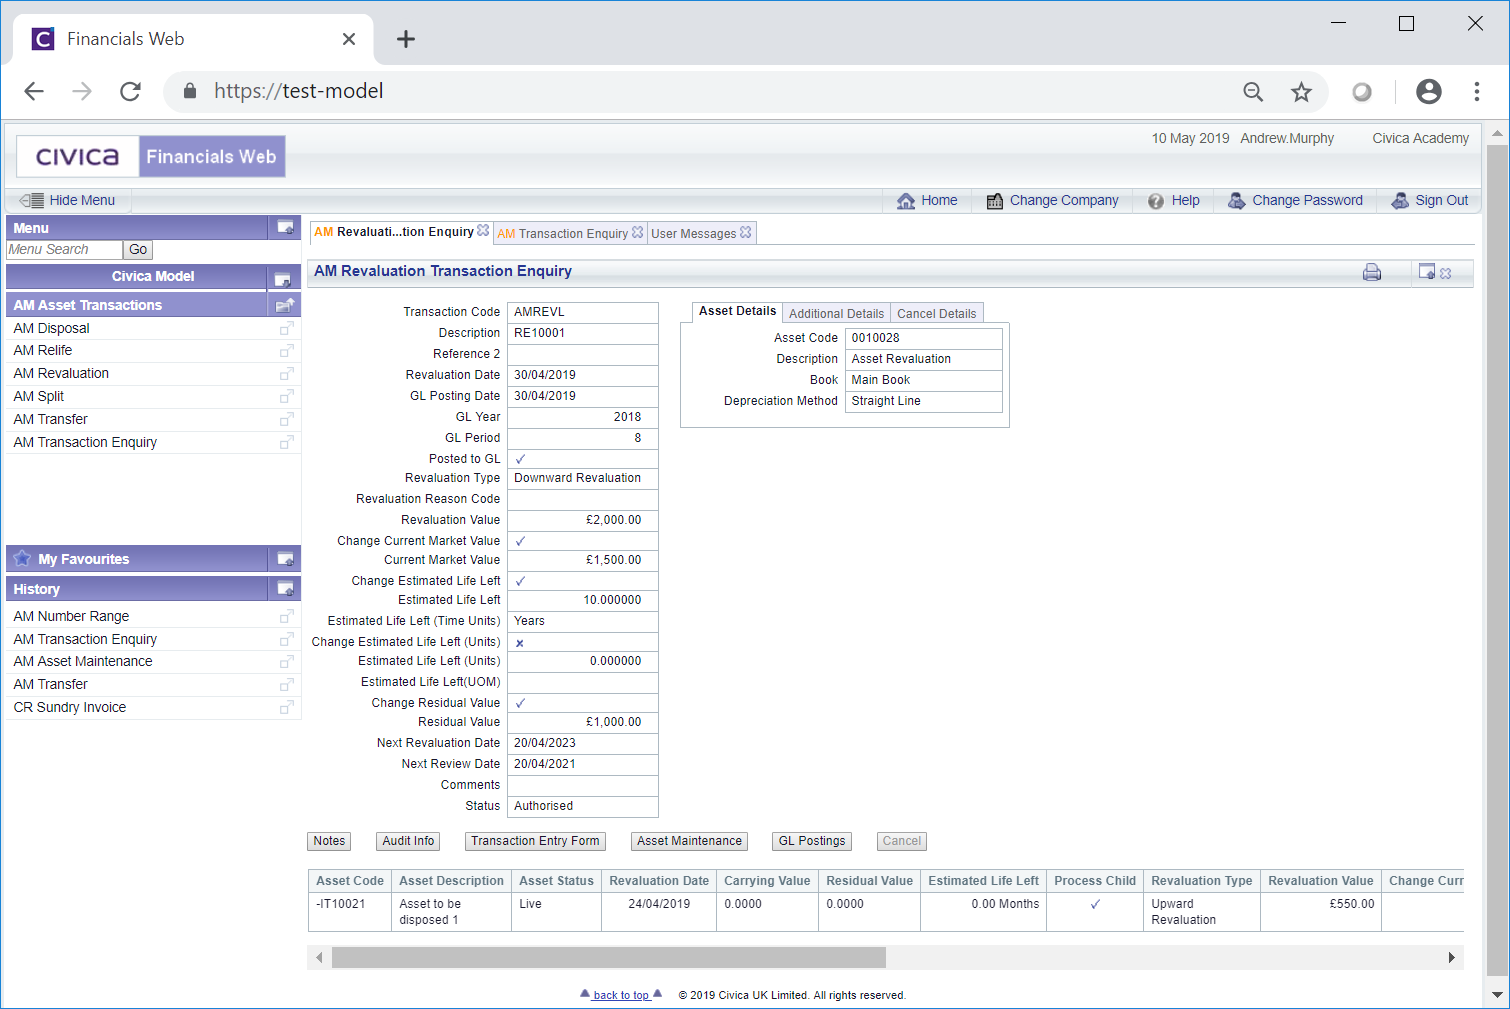The image size is (1510, 1009).
Task: Collapse the Menu panel header icon
Action: 285,228
